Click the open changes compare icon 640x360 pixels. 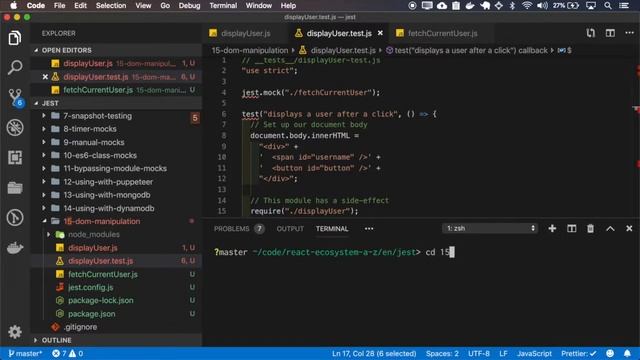click(591, 33)
